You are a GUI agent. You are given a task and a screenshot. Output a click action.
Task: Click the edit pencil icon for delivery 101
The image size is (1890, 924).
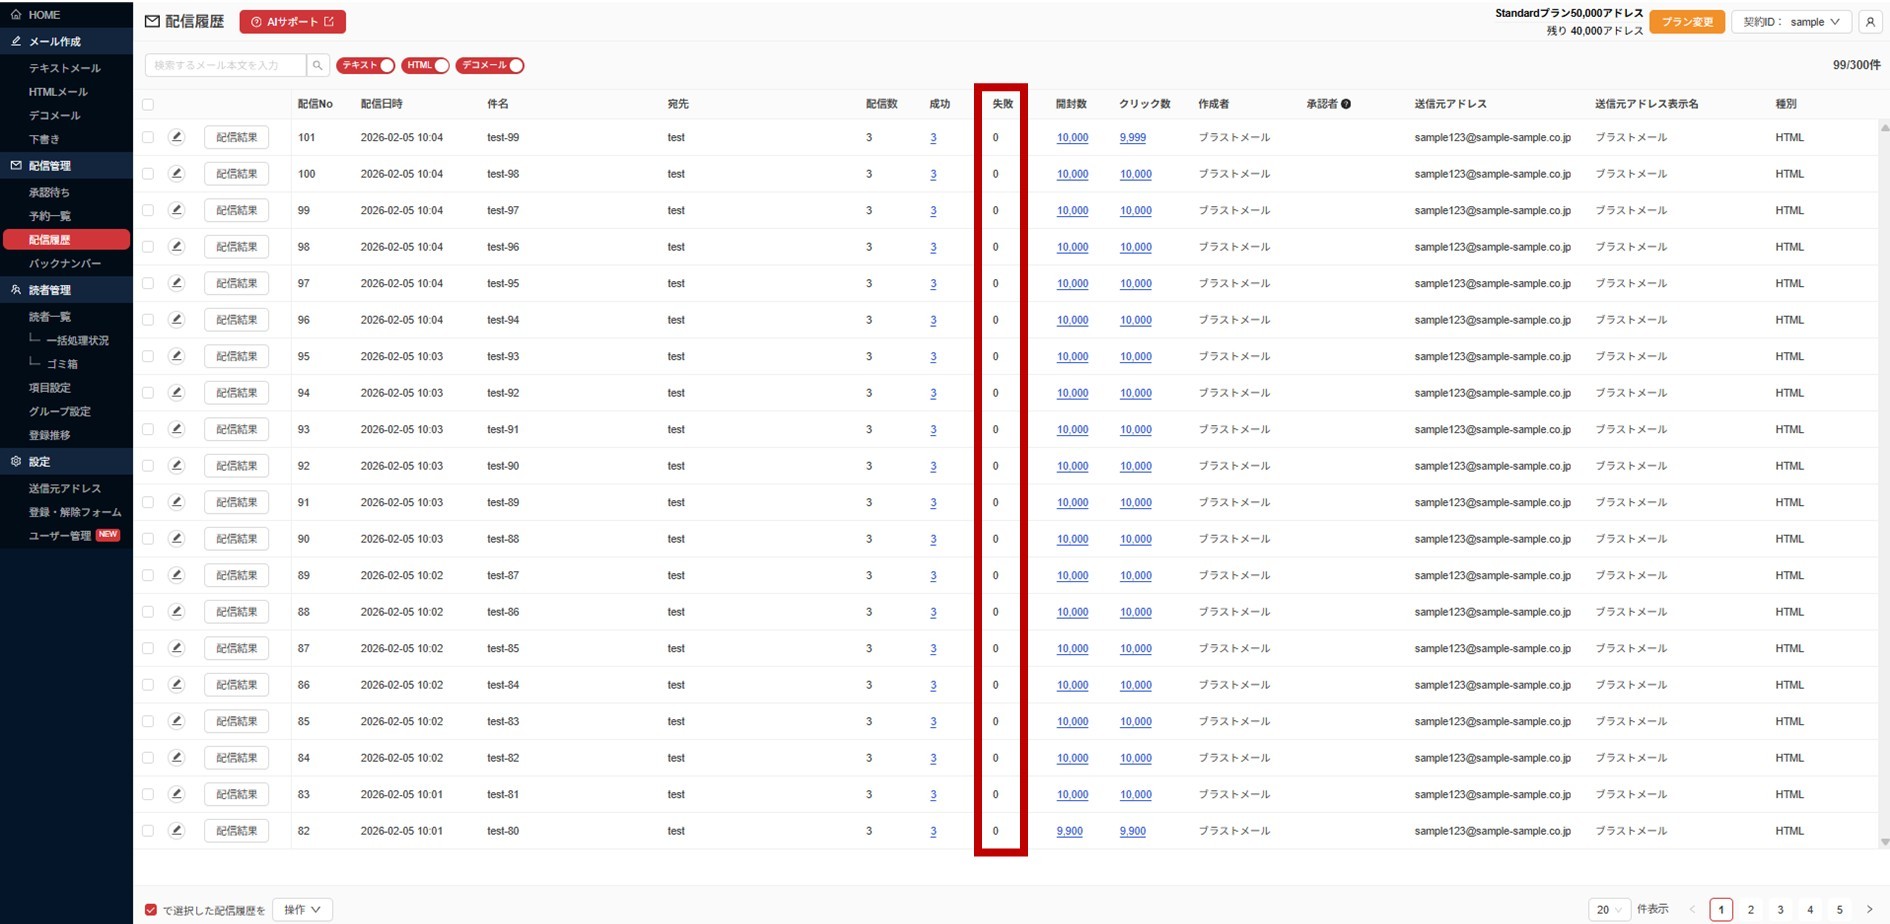click(x=177, y=137)
